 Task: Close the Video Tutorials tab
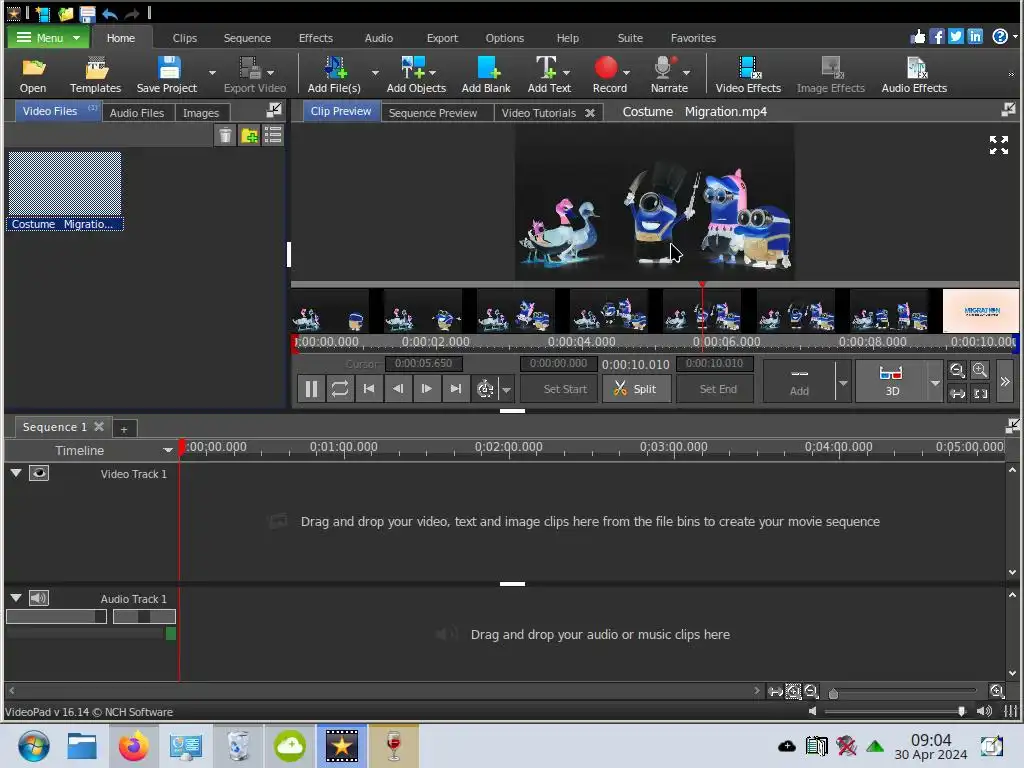tap(590, 112)
